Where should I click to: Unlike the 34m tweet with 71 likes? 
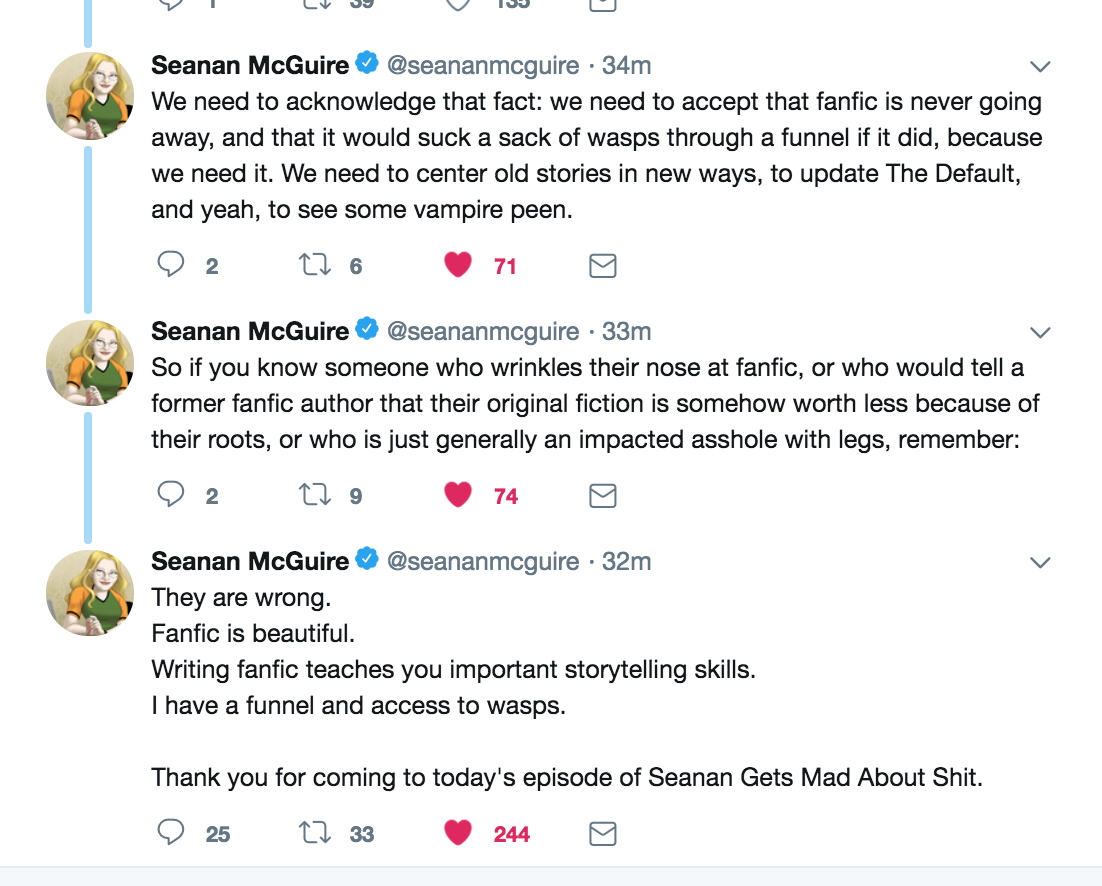pyautogui.click(x=458, y=265)
